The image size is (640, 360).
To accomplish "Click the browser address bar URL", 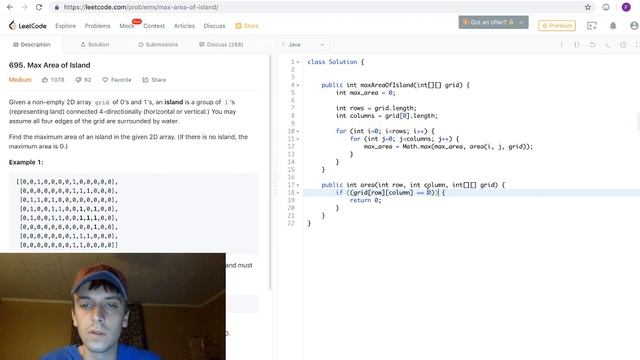I will pos(141,7).
